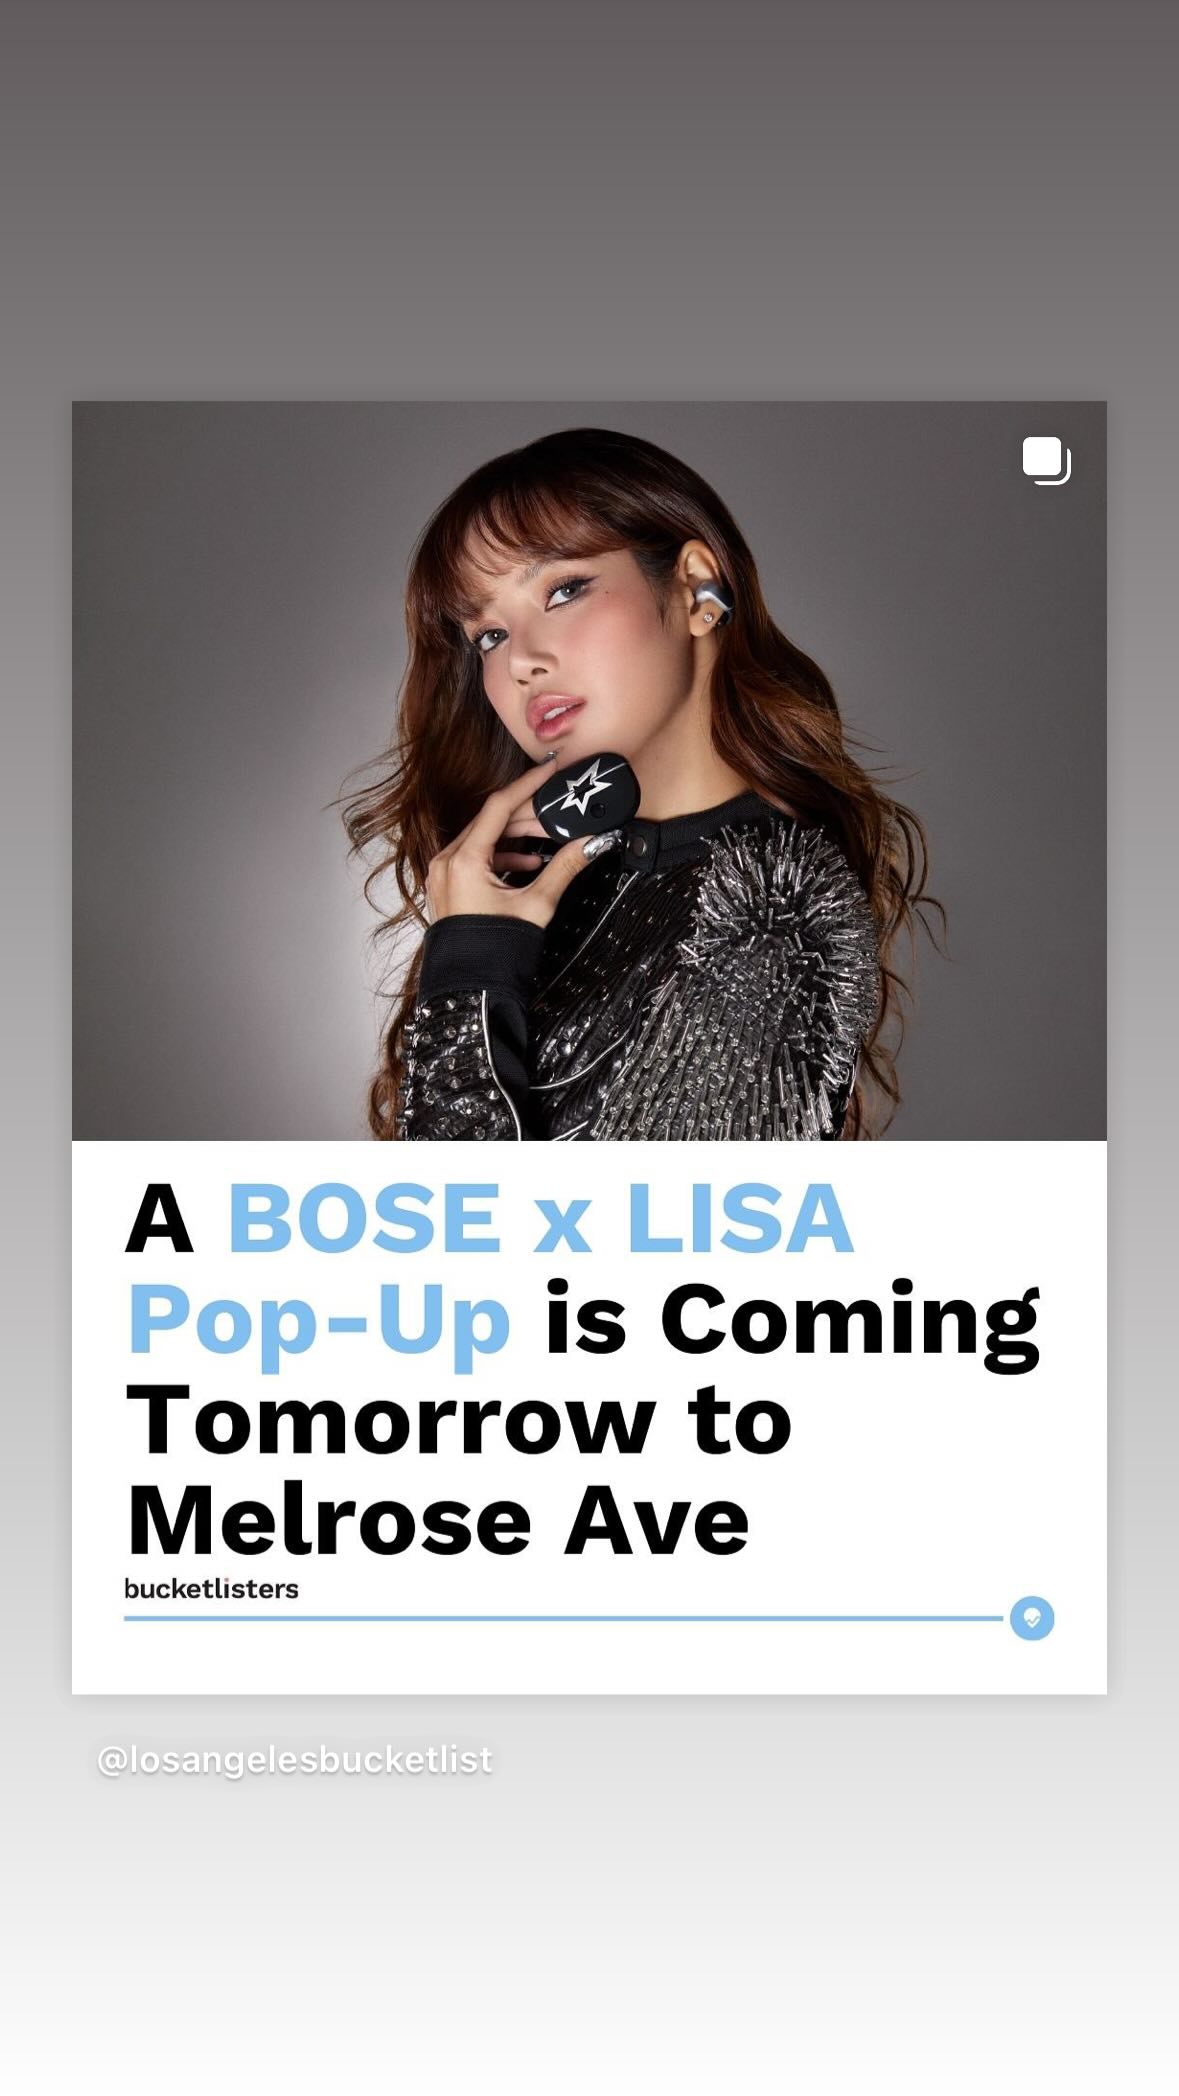1179x2096 pixels.
Task: Tap the empty gray area above the post
Action: [x=589, y=200]
